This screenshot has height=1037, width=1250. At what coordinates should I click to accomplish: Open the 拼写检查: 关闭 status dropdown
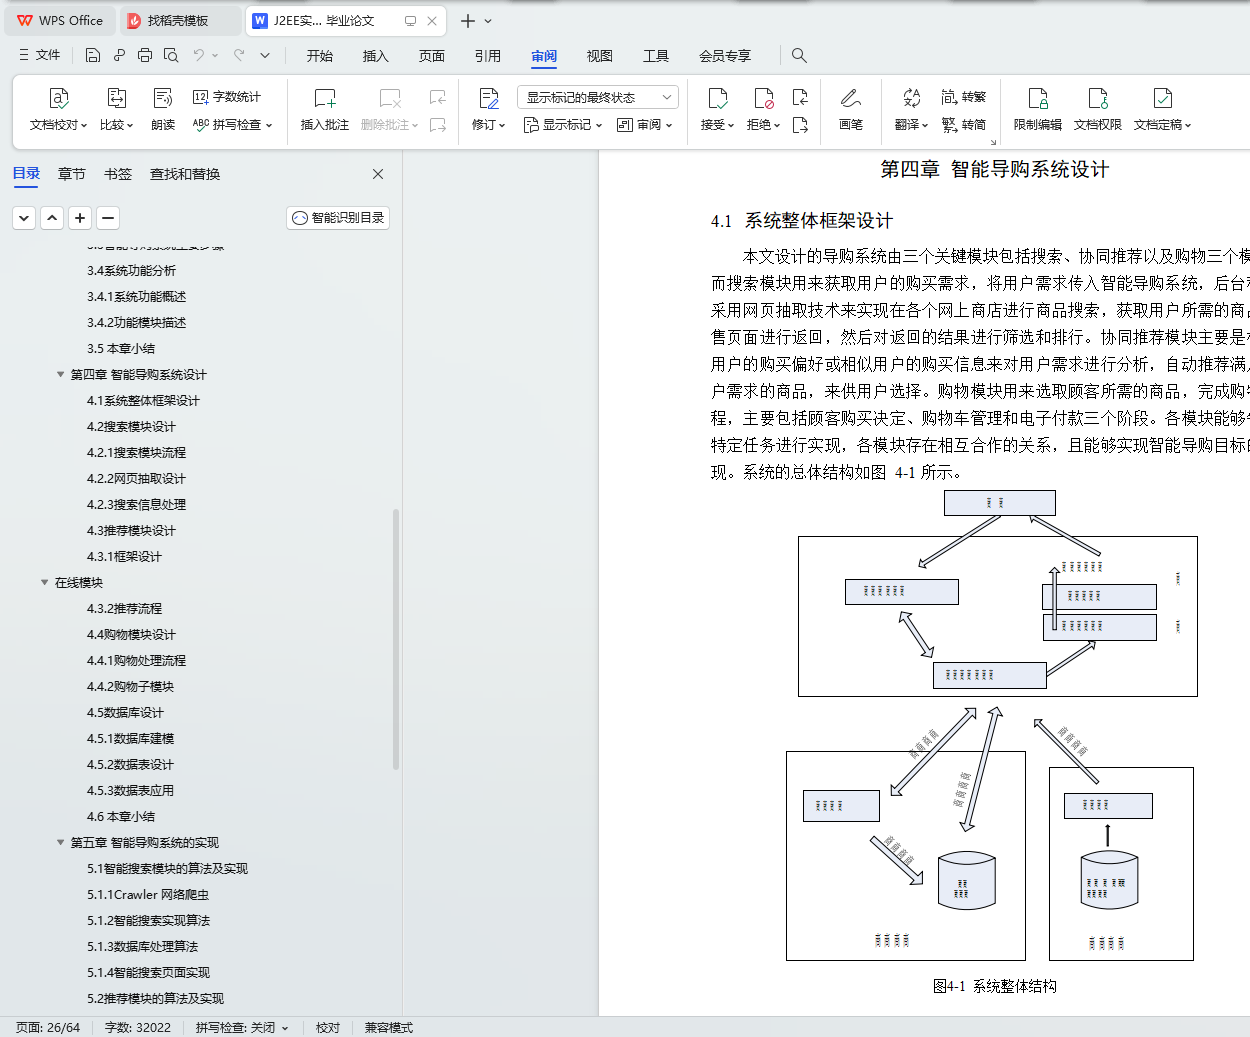pyautogui.click(x=242, y=1027)
